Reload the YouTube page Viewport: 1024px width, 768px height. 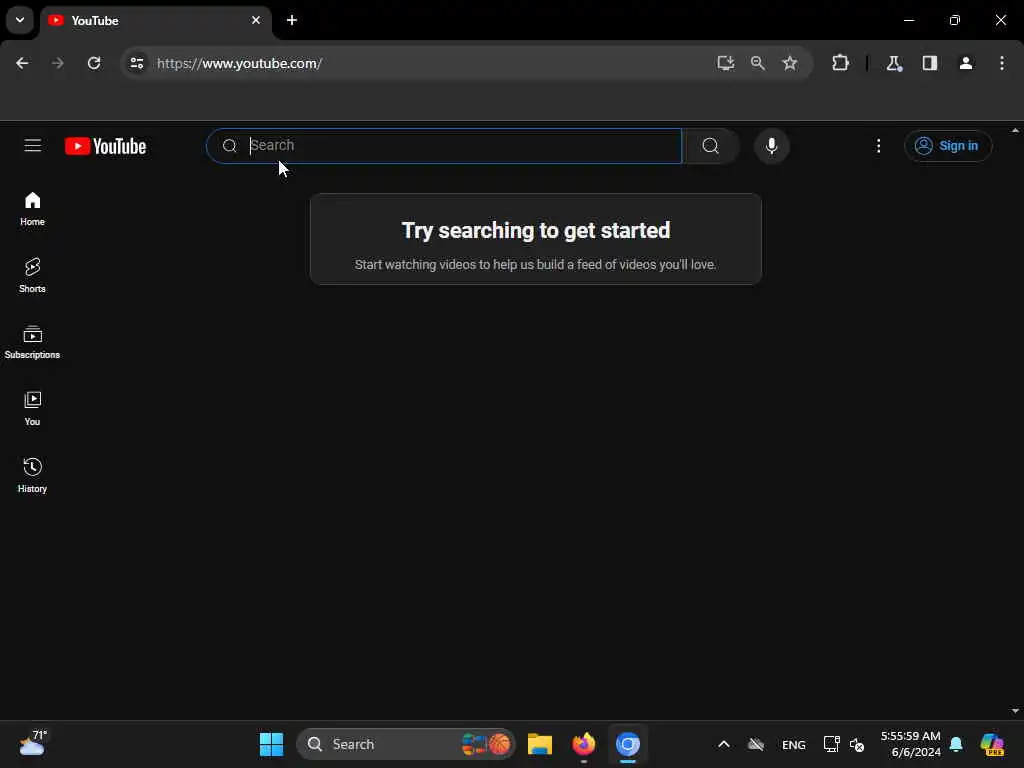[94, 63]
